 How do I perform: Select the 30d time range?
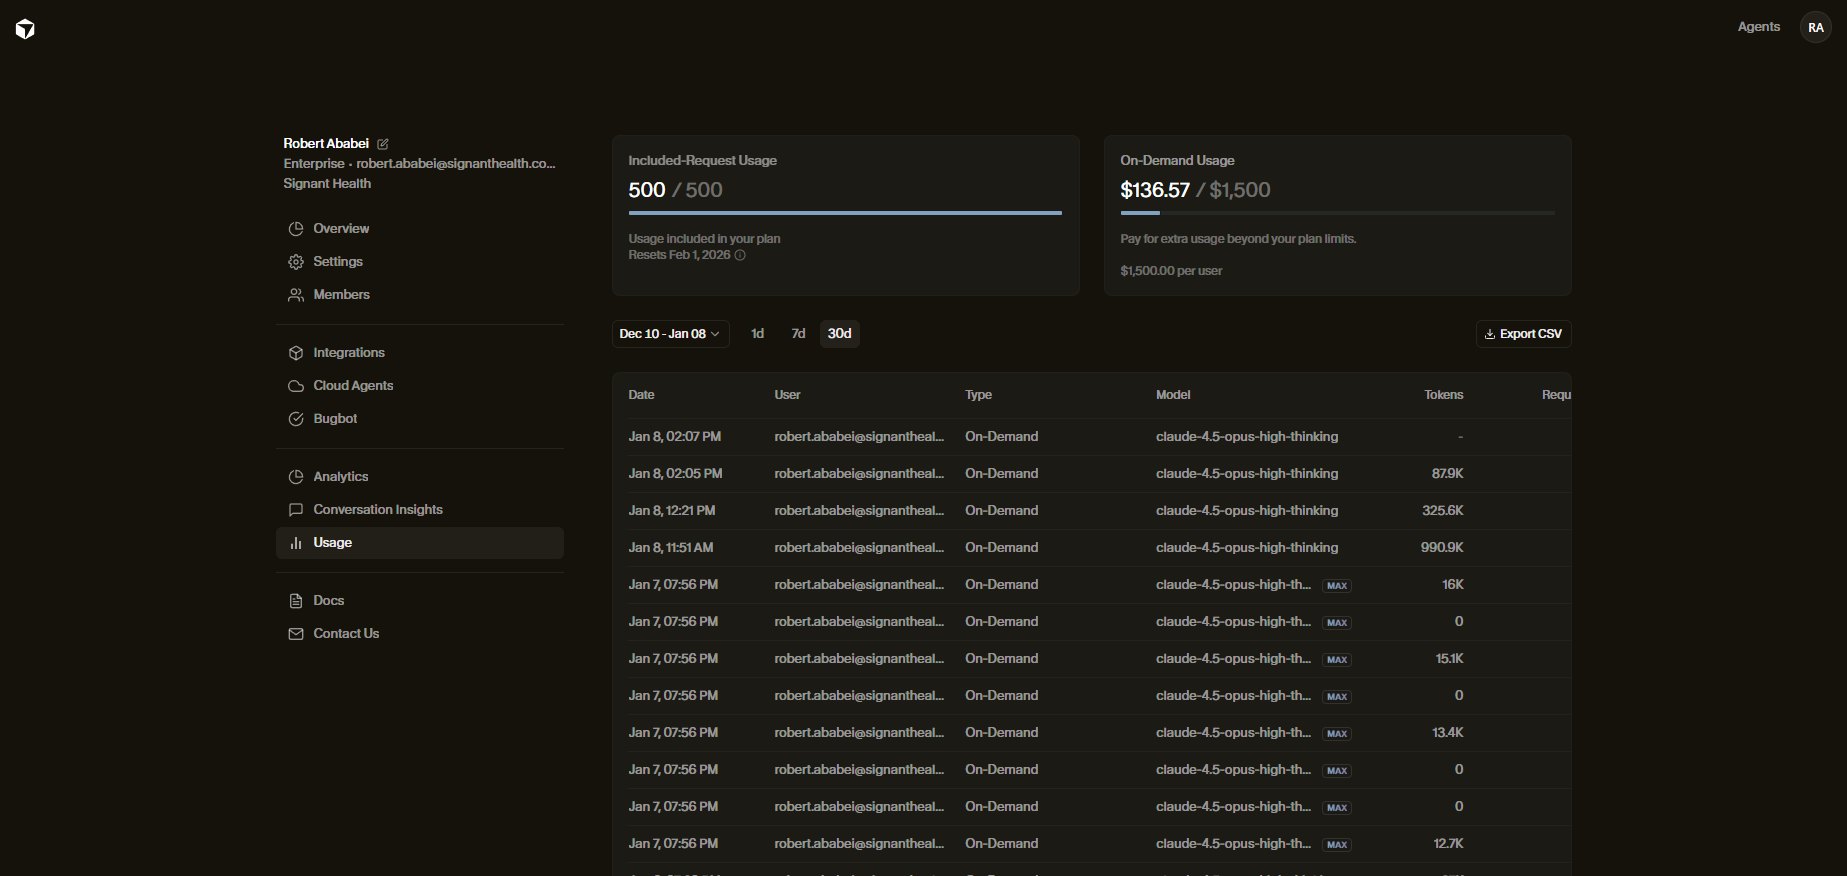pyautogui.click(x=839, y=334)
